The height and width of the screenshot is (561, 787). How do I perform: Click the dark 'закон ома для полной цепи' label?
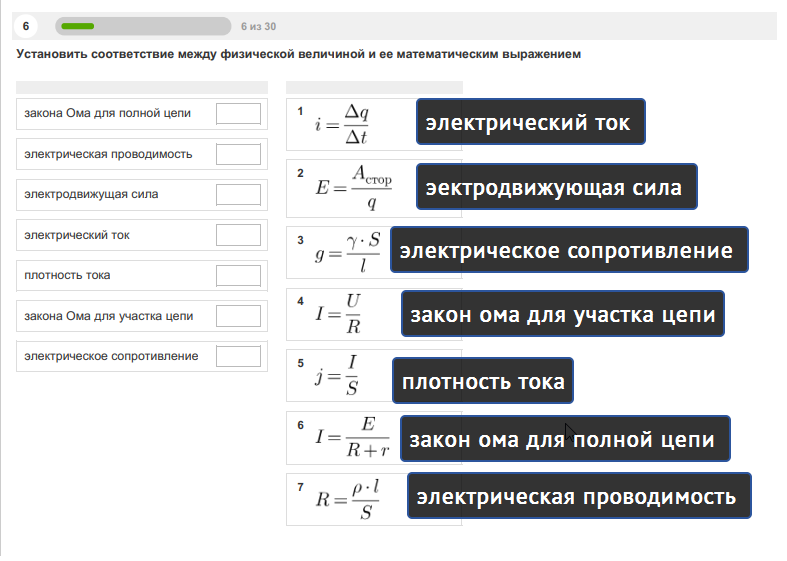(x=565, y=439)
